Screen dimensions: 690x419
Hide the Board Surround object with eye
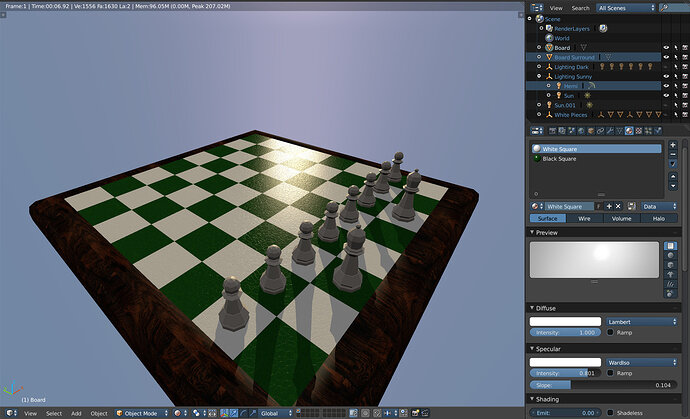pyautogui.click(x=666, y=57)
